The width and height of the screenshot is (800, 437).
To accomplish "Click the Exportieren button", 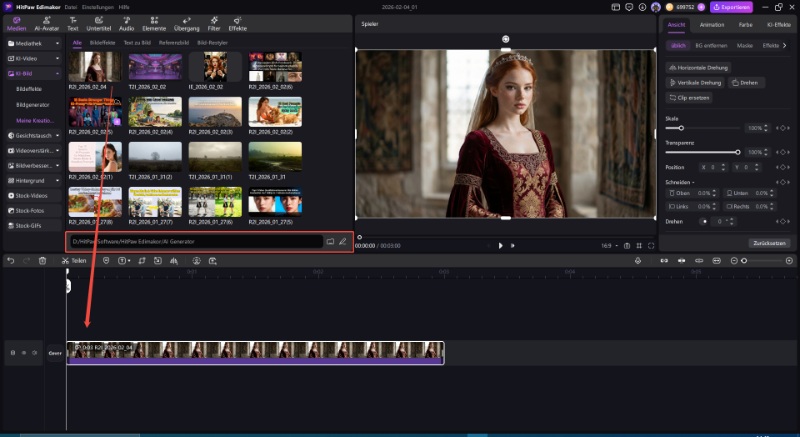I will (x=730, y=7).
